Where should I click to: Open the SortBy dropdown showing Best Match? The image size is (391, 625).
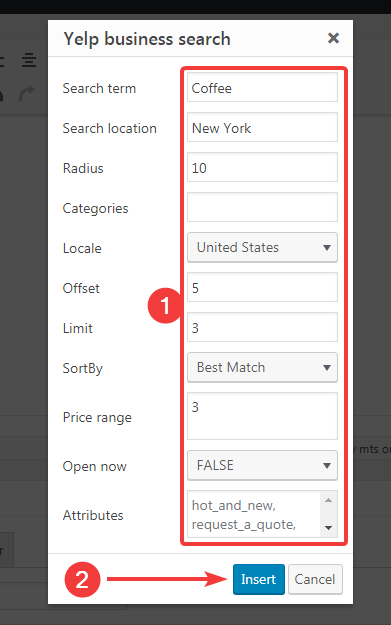tap(262, 368)
